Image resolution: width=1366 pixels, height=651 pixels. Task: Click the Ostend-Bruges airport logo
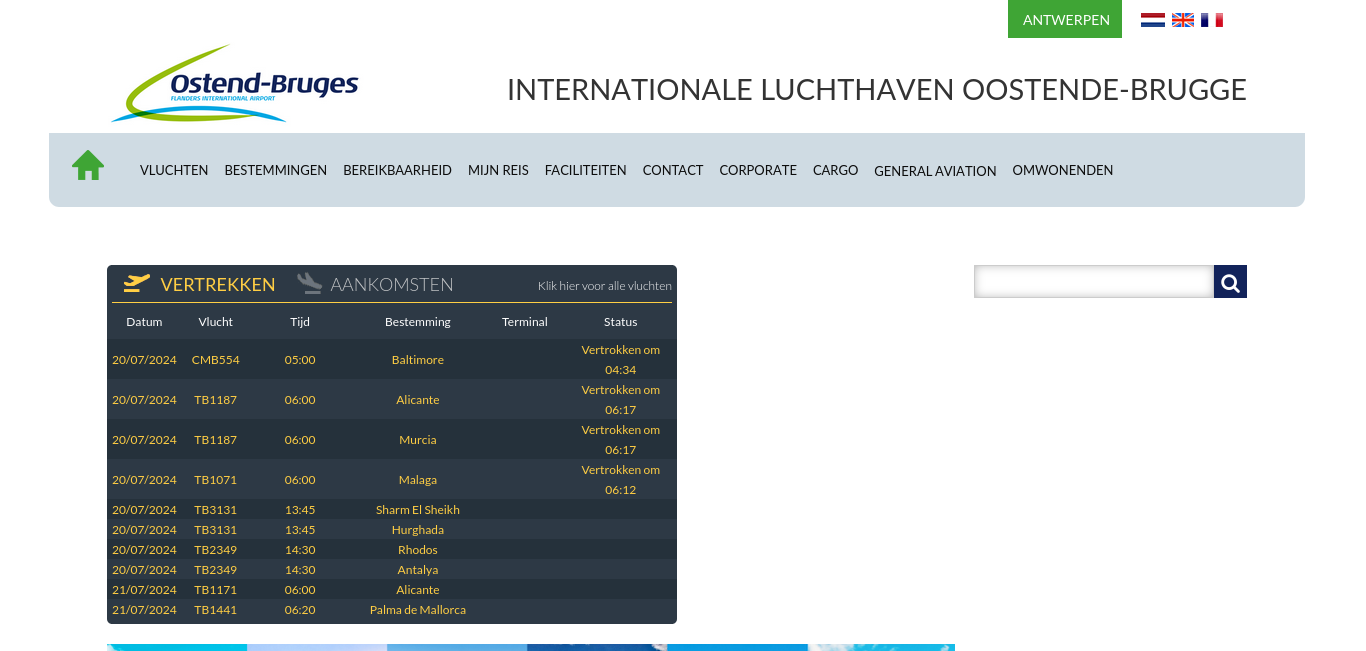tap(235, 83)
